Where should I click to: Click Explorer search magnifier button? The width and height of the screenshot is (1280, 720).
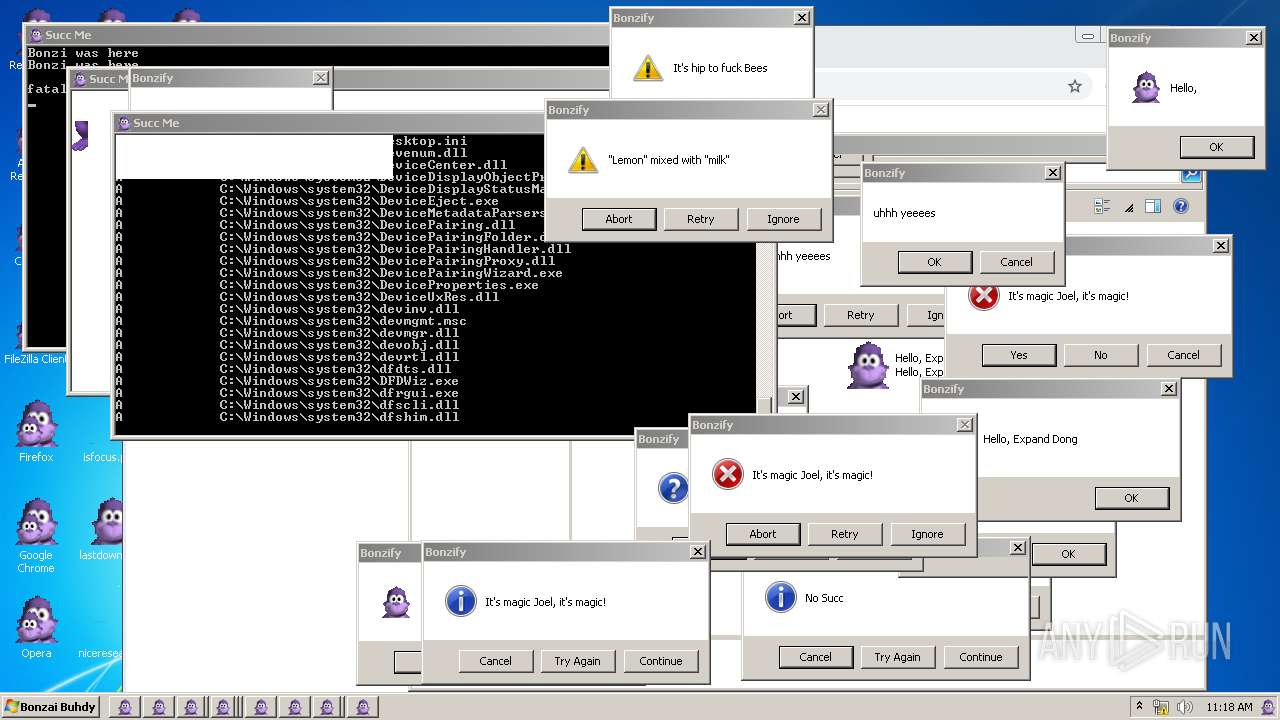click(x=1190, y=174)
